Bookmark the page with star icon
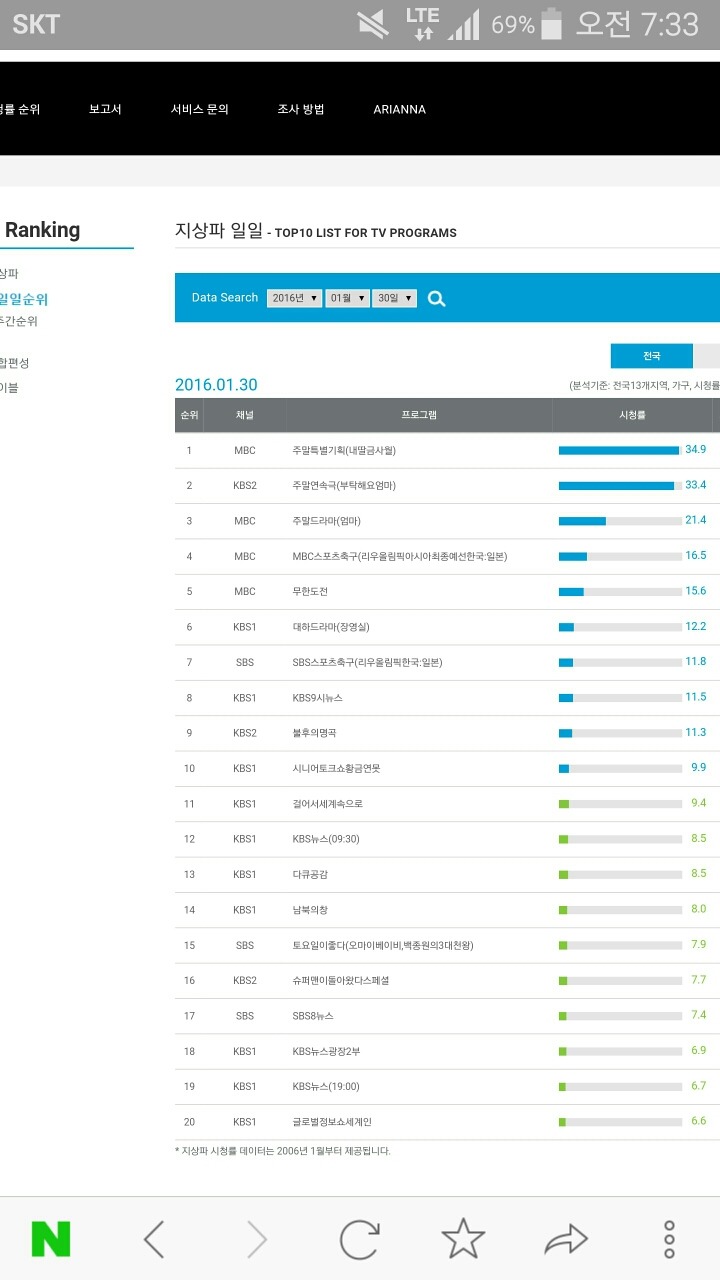This screenshot has width=720, height=1280. [463, 1239]
